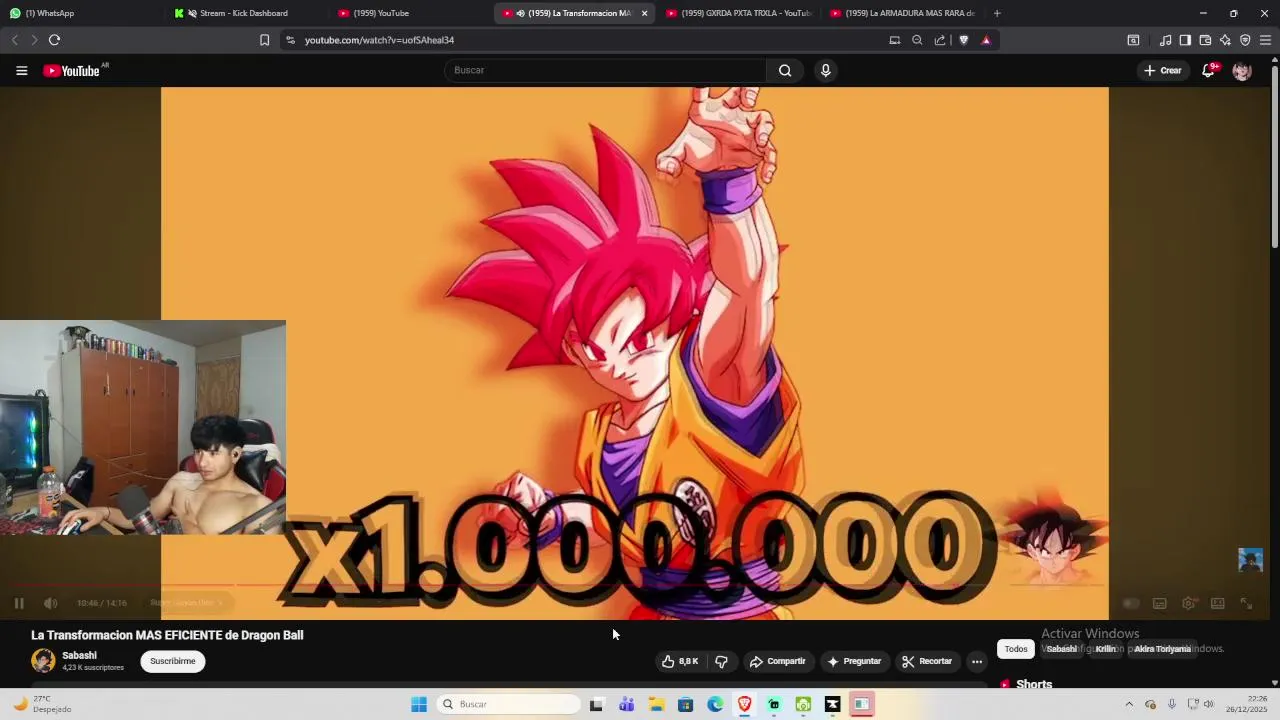Select the Todos filter chip
This screenshot has height=720, width=1280.
click(1016, 649)
